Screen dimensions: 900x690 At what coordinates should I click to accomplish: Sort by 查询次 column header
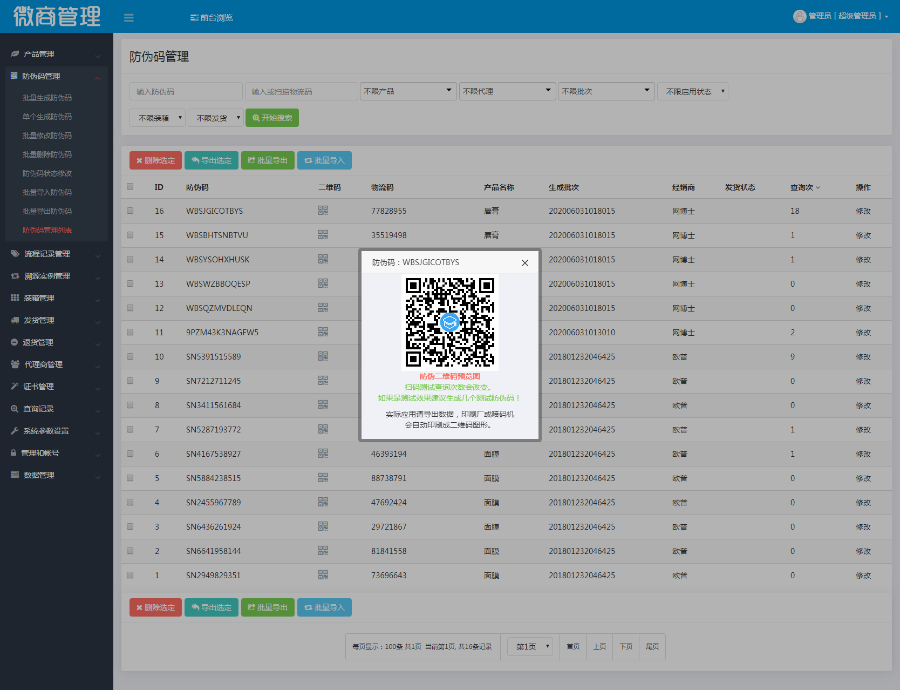[x=805, y=187]
